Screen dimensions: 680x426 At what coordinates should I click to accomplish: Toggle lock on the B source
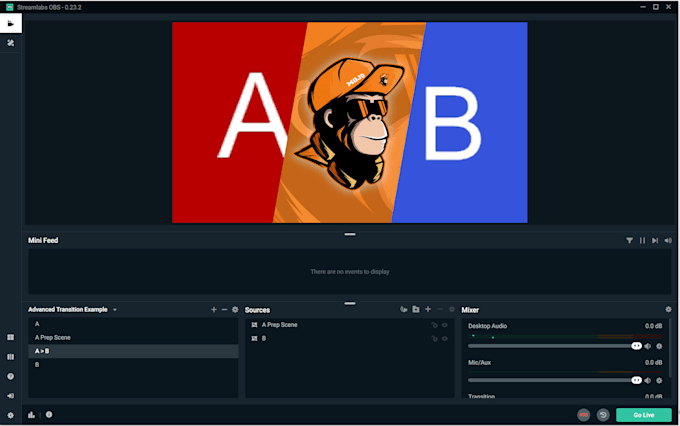click(434, 338)
